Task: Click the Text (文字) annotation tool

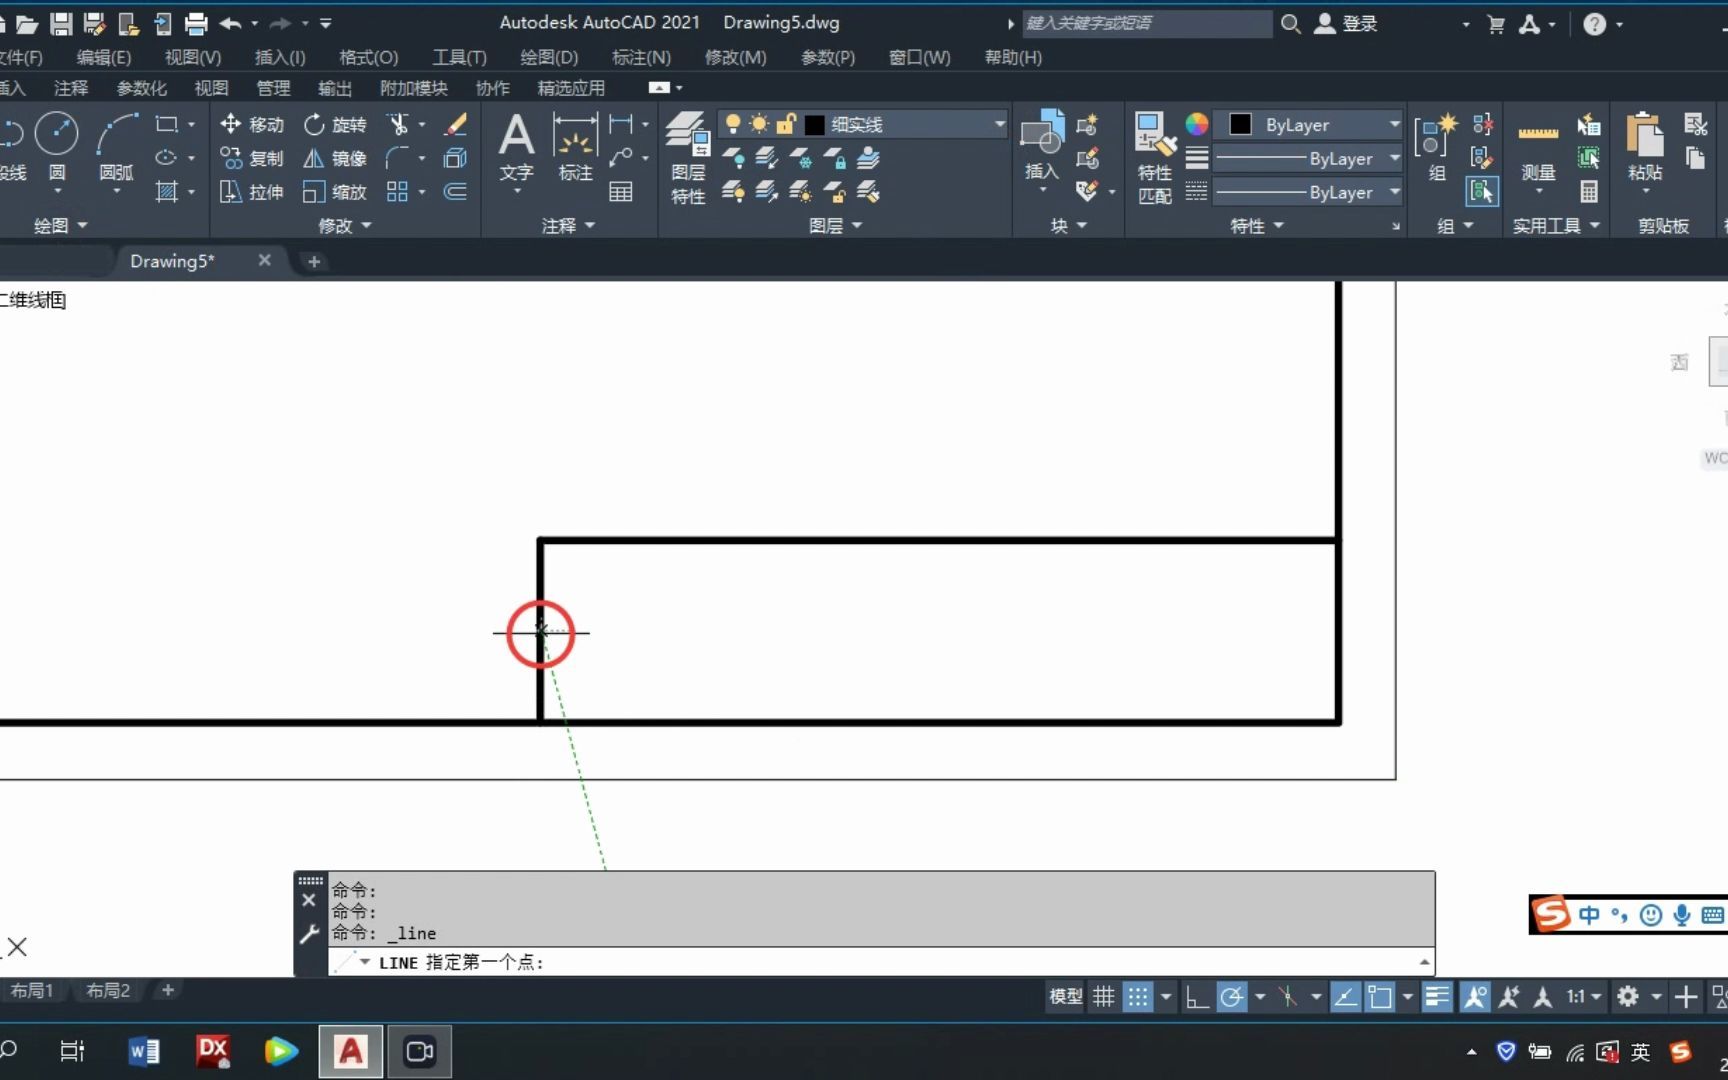Action: pos(516,145)
